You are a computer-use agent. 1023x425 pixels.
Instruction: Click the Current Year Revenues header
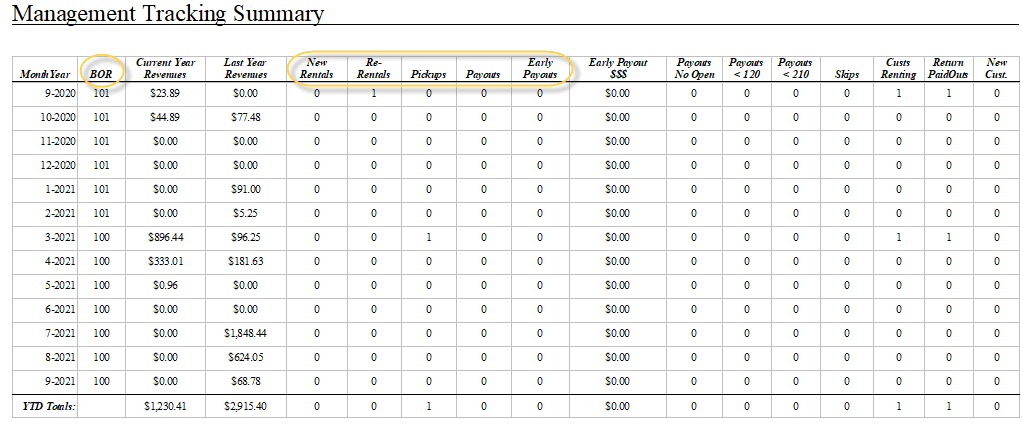(x=164, y=68)
